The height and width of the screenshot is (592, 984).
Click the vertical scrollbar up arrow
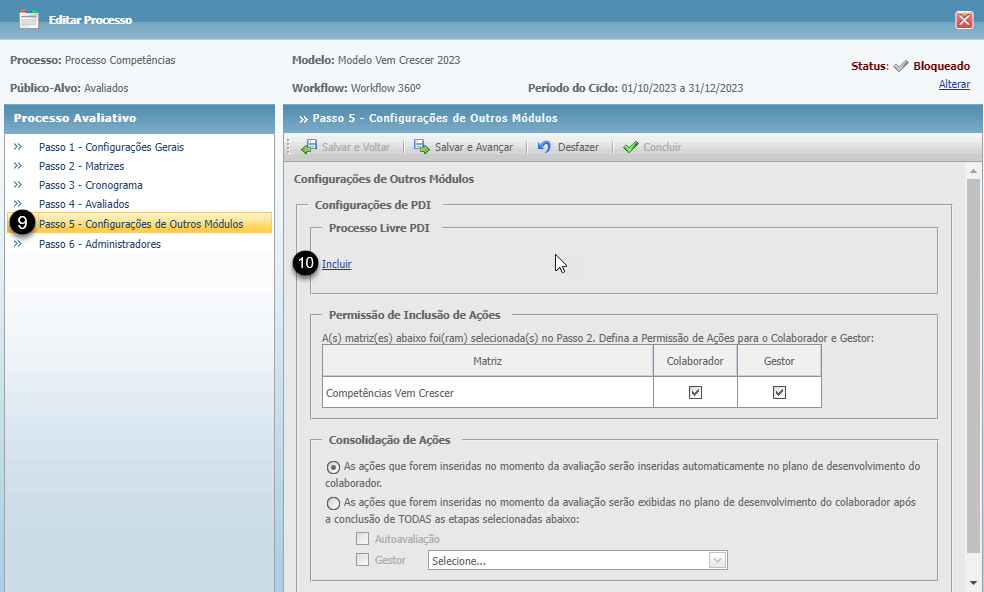pyautogui.click(x=973, y=171)
